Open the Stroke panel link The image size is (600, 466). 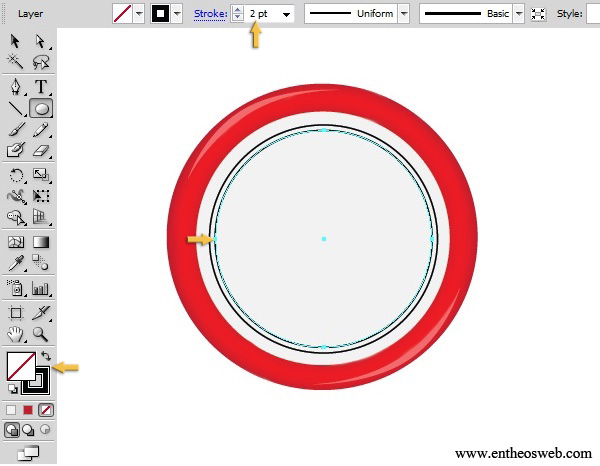click(x=210, y=14)
